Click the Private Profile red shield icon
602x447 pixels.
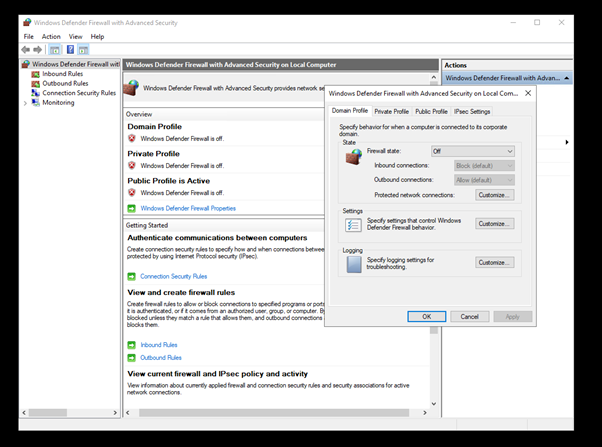coord(132,166)
